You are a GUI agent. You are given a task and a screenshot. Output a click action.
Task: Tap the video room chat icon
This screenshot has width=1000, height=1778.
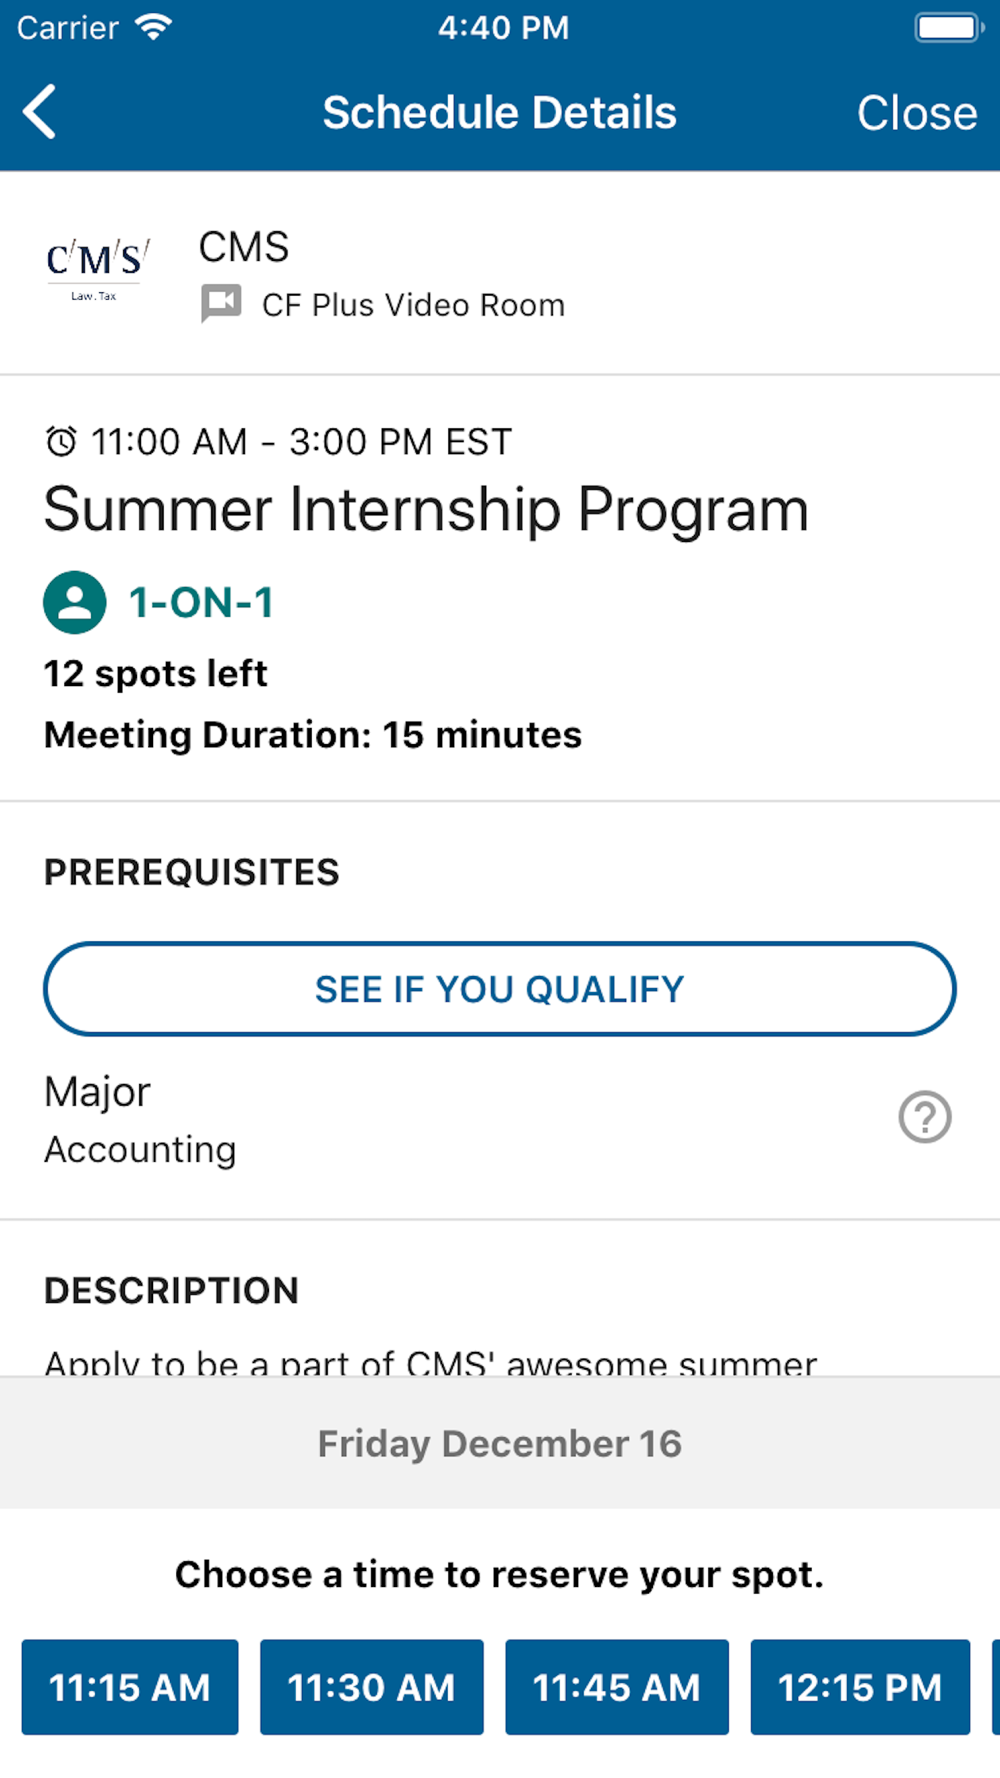coord(221,303)
